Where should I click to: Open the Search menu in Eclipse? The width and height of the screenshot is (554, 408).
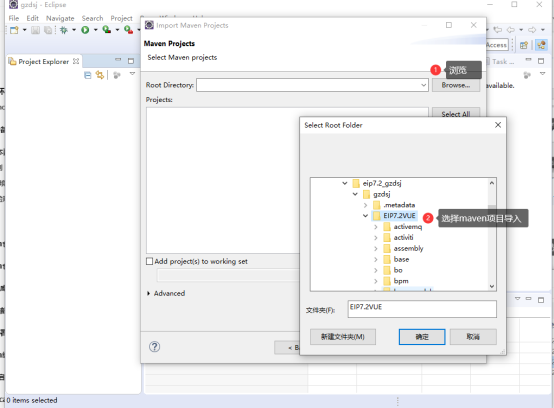pos(93,18)
